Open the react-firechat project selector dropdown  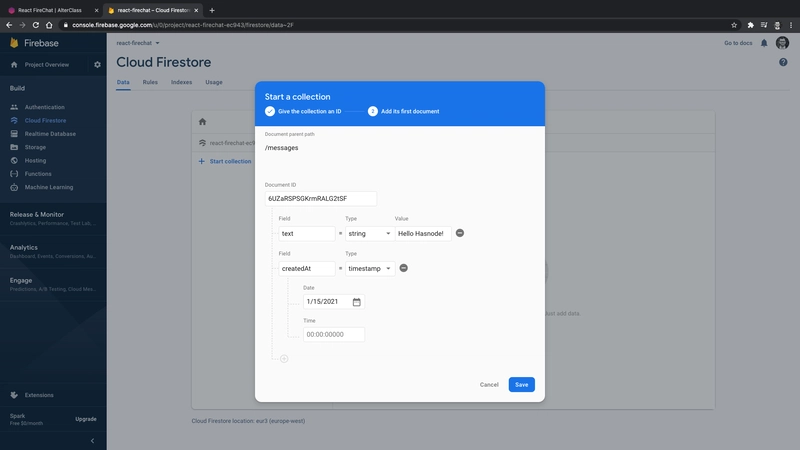tap(138, 43)
